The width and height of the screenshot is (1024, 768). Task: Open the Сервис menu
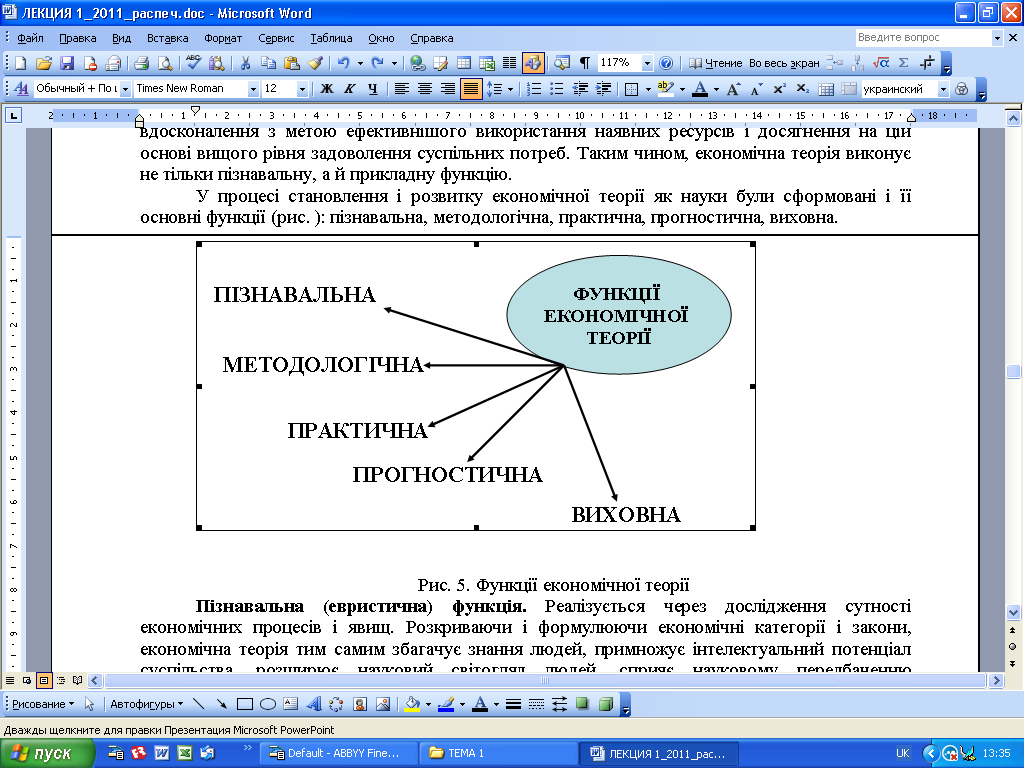click(x=276, y=38)
